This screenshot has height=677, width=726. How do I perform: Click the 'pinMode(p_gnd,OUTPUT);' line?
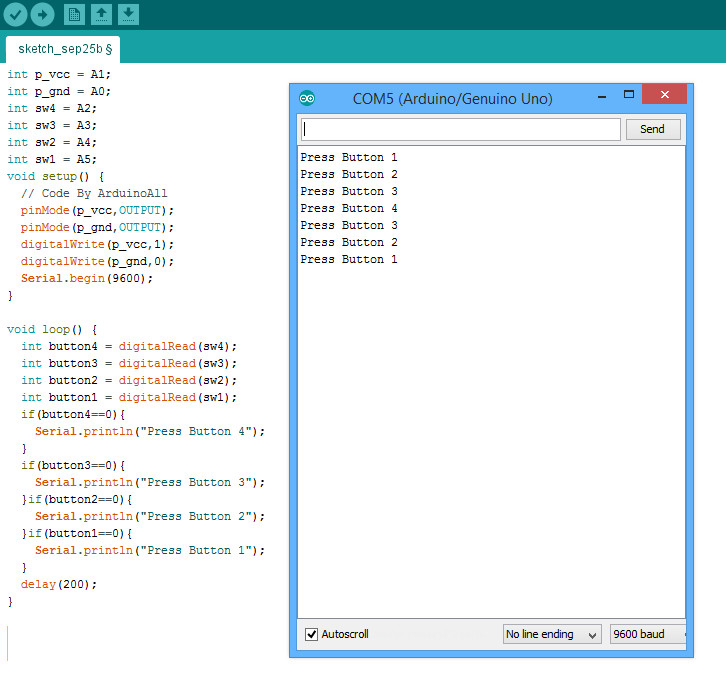97,227
